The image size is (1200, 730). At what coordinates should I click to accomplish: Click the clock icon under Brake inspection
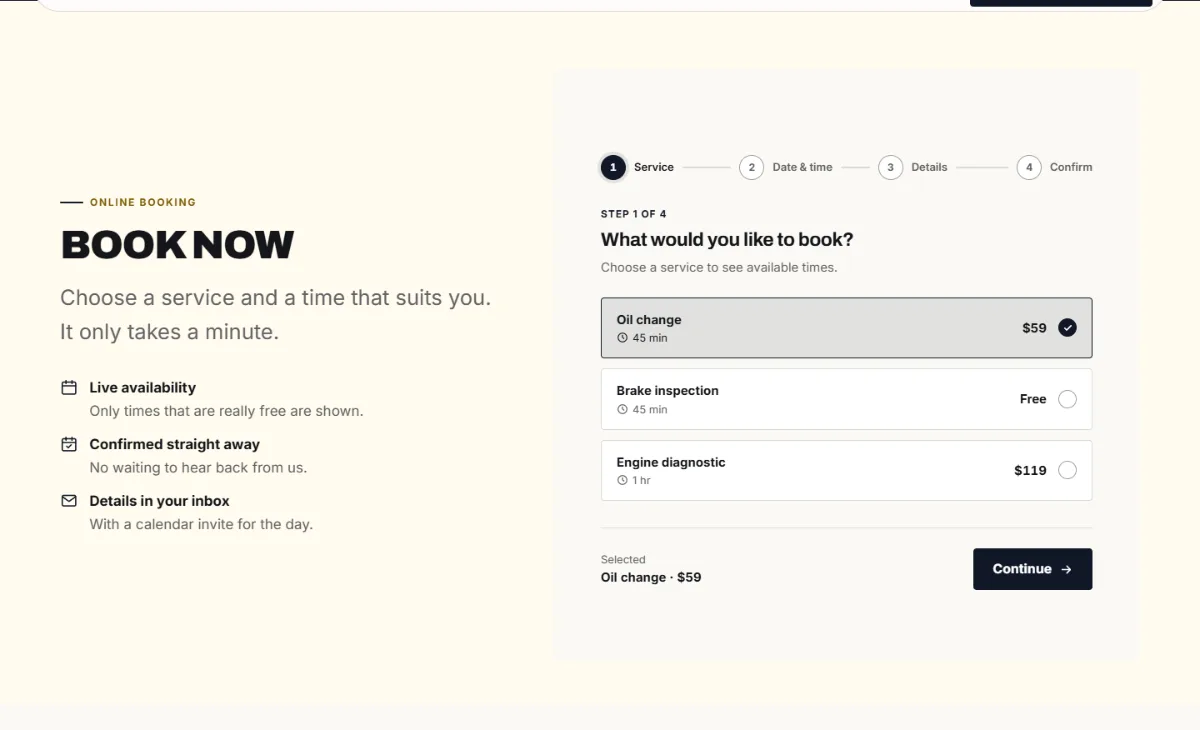point(622,410)
